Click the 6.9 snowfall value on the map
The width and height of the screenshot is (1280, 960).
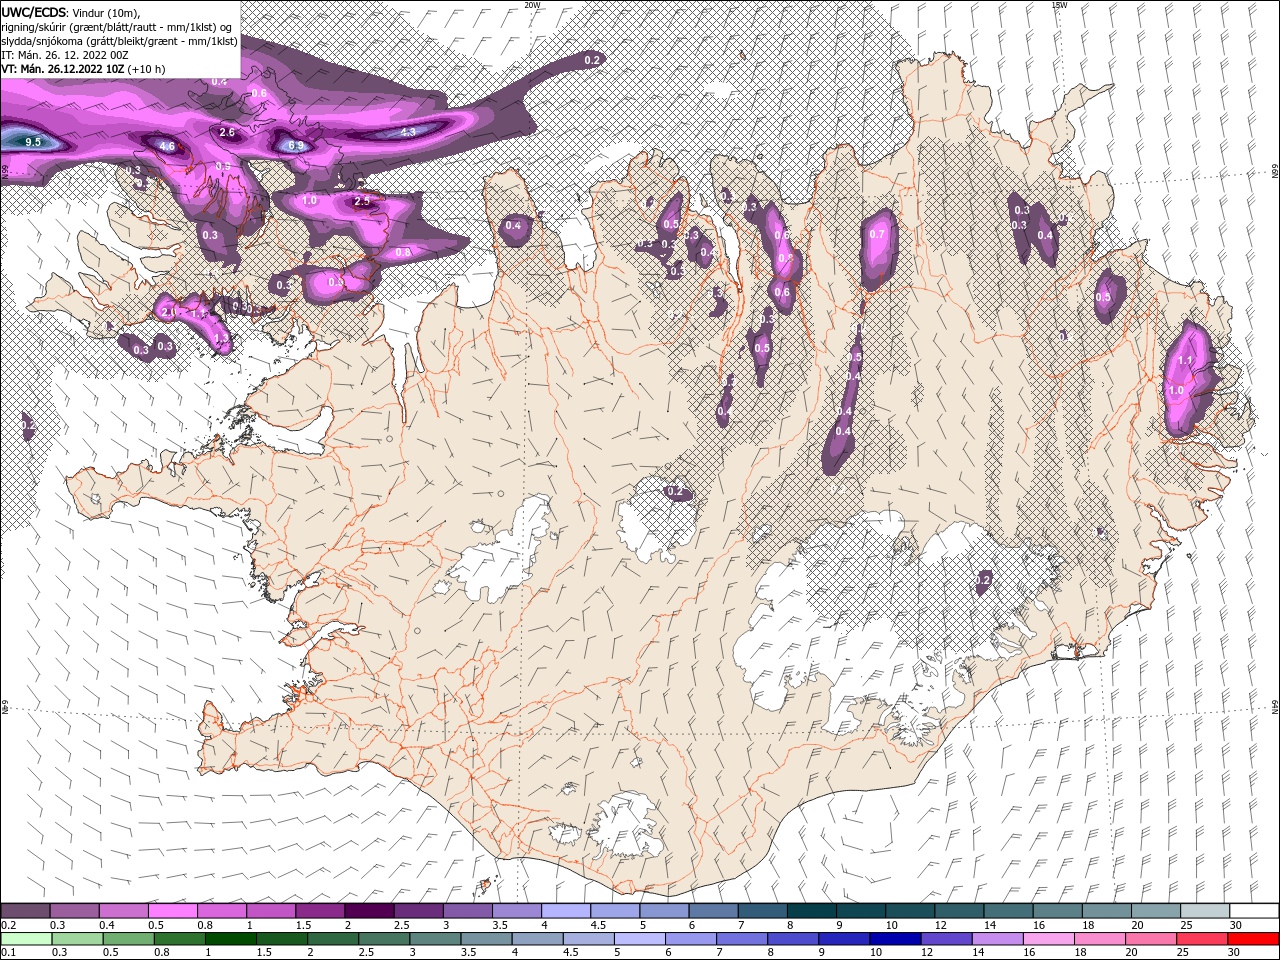click(296, 145)
